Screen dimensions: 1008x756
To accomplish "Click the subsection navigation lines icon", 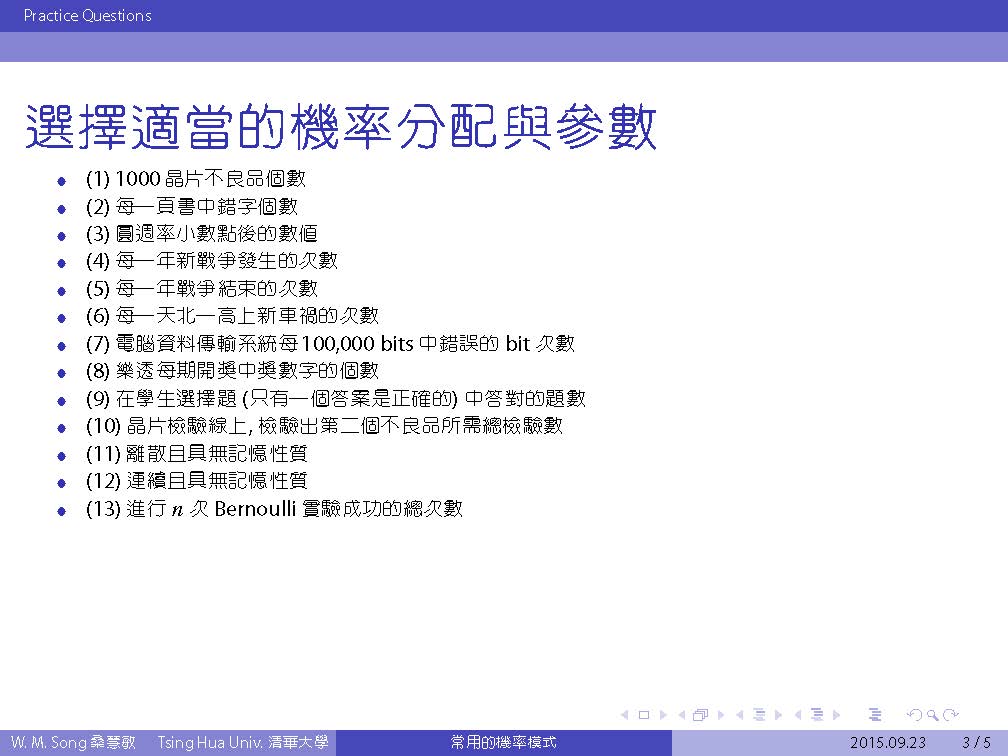I will pyautogui.click(x=759, y=715).
